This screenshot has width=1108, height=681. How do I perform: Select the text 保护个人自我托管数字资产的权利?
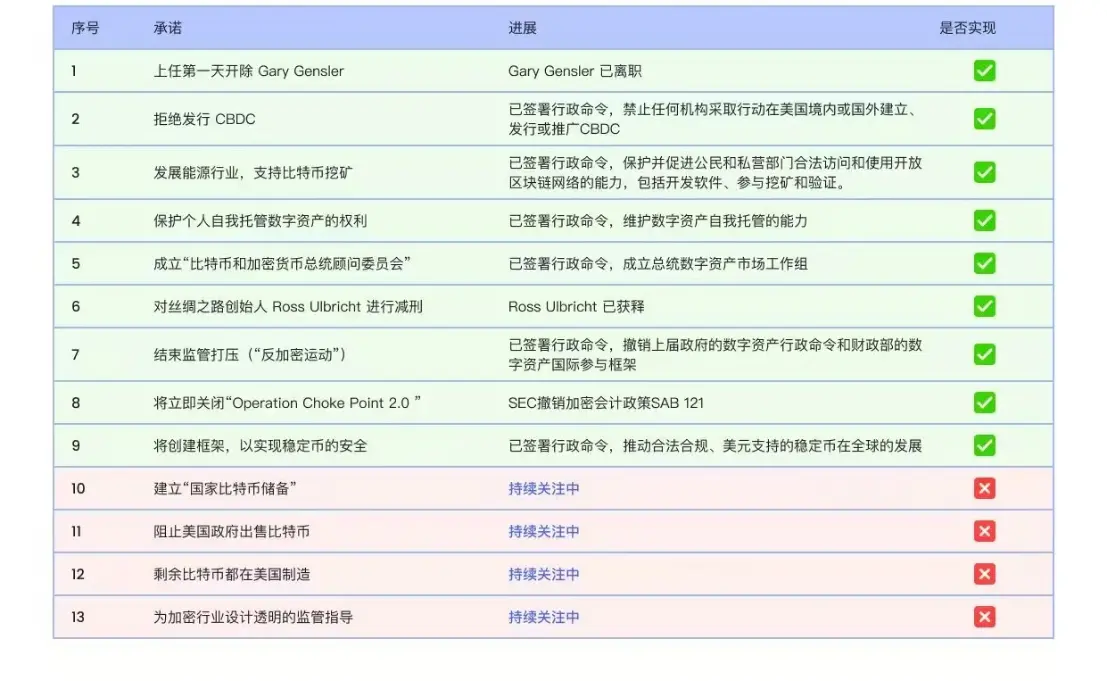[260, 221]
